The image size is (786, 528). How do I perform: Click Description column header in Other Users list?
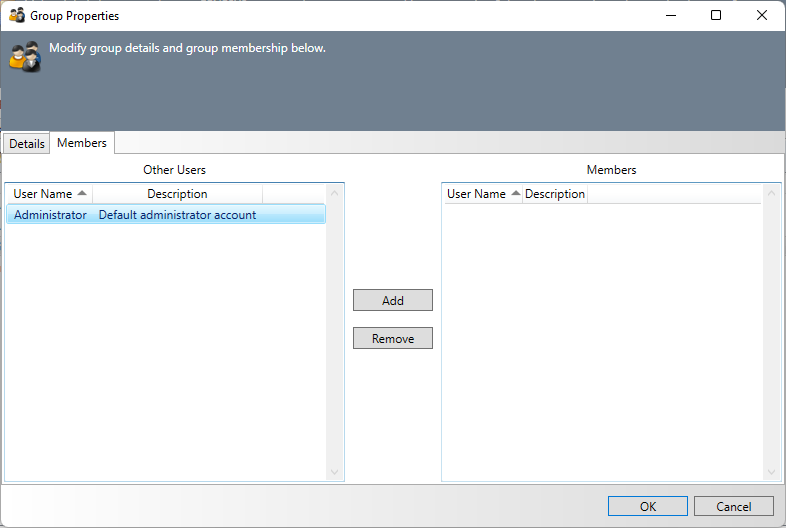point(177,194)
